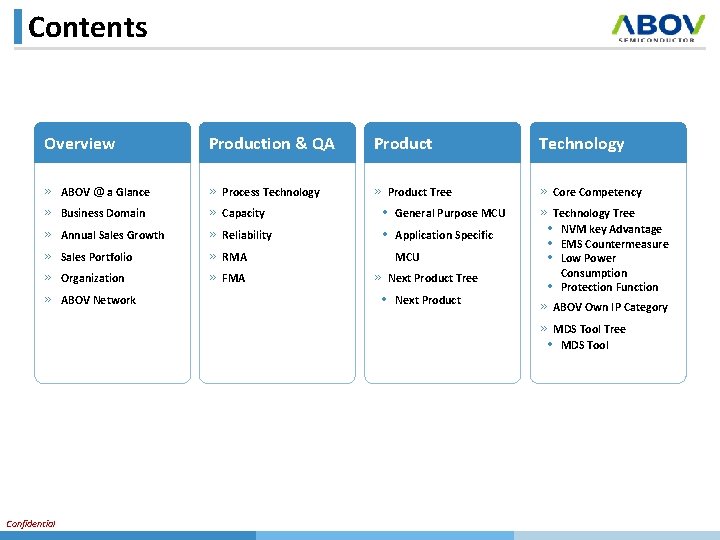Image resolution: width=720 pixels, height=540 pixels.
Task: Open the MDS Tool Tree item
Action: click(x=589, y=329)
